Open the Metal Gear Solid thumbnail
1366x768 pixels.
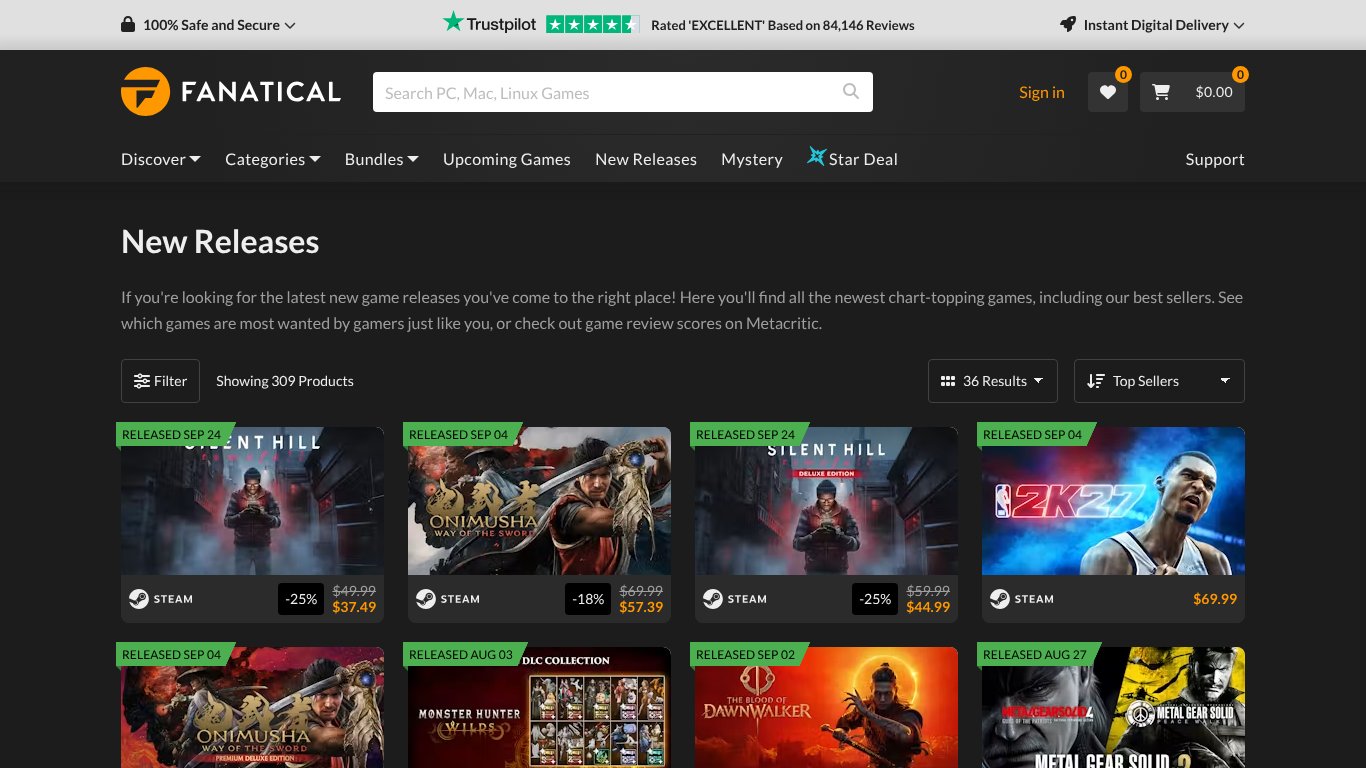coord(1113,707)
